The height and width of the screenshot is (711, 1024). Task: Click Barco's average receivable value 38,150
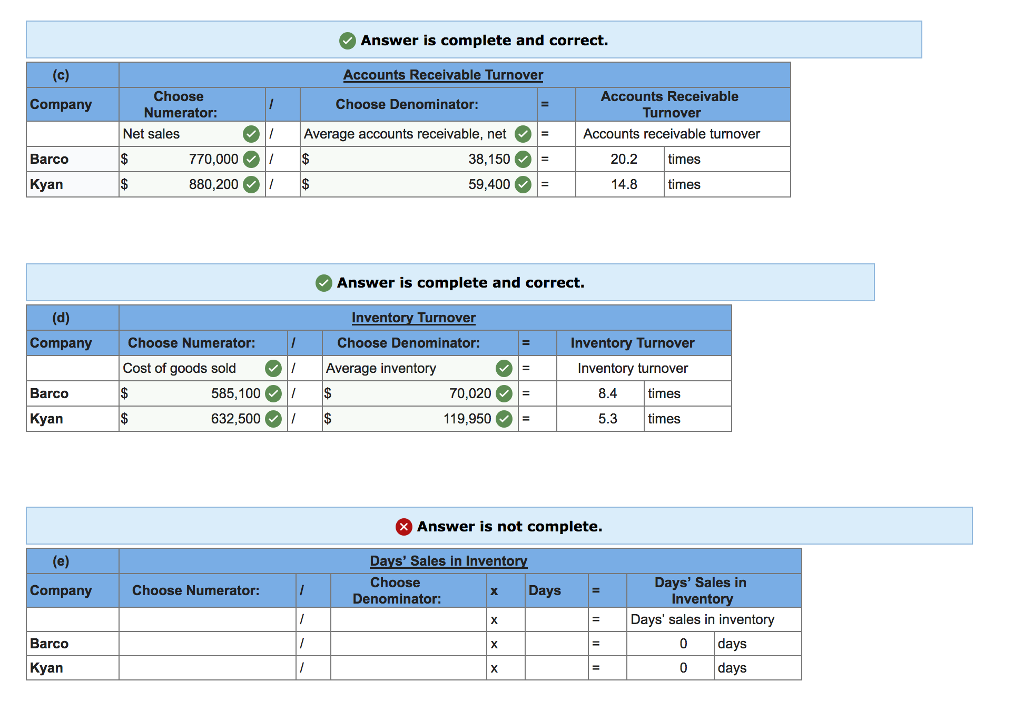point(489,159)
